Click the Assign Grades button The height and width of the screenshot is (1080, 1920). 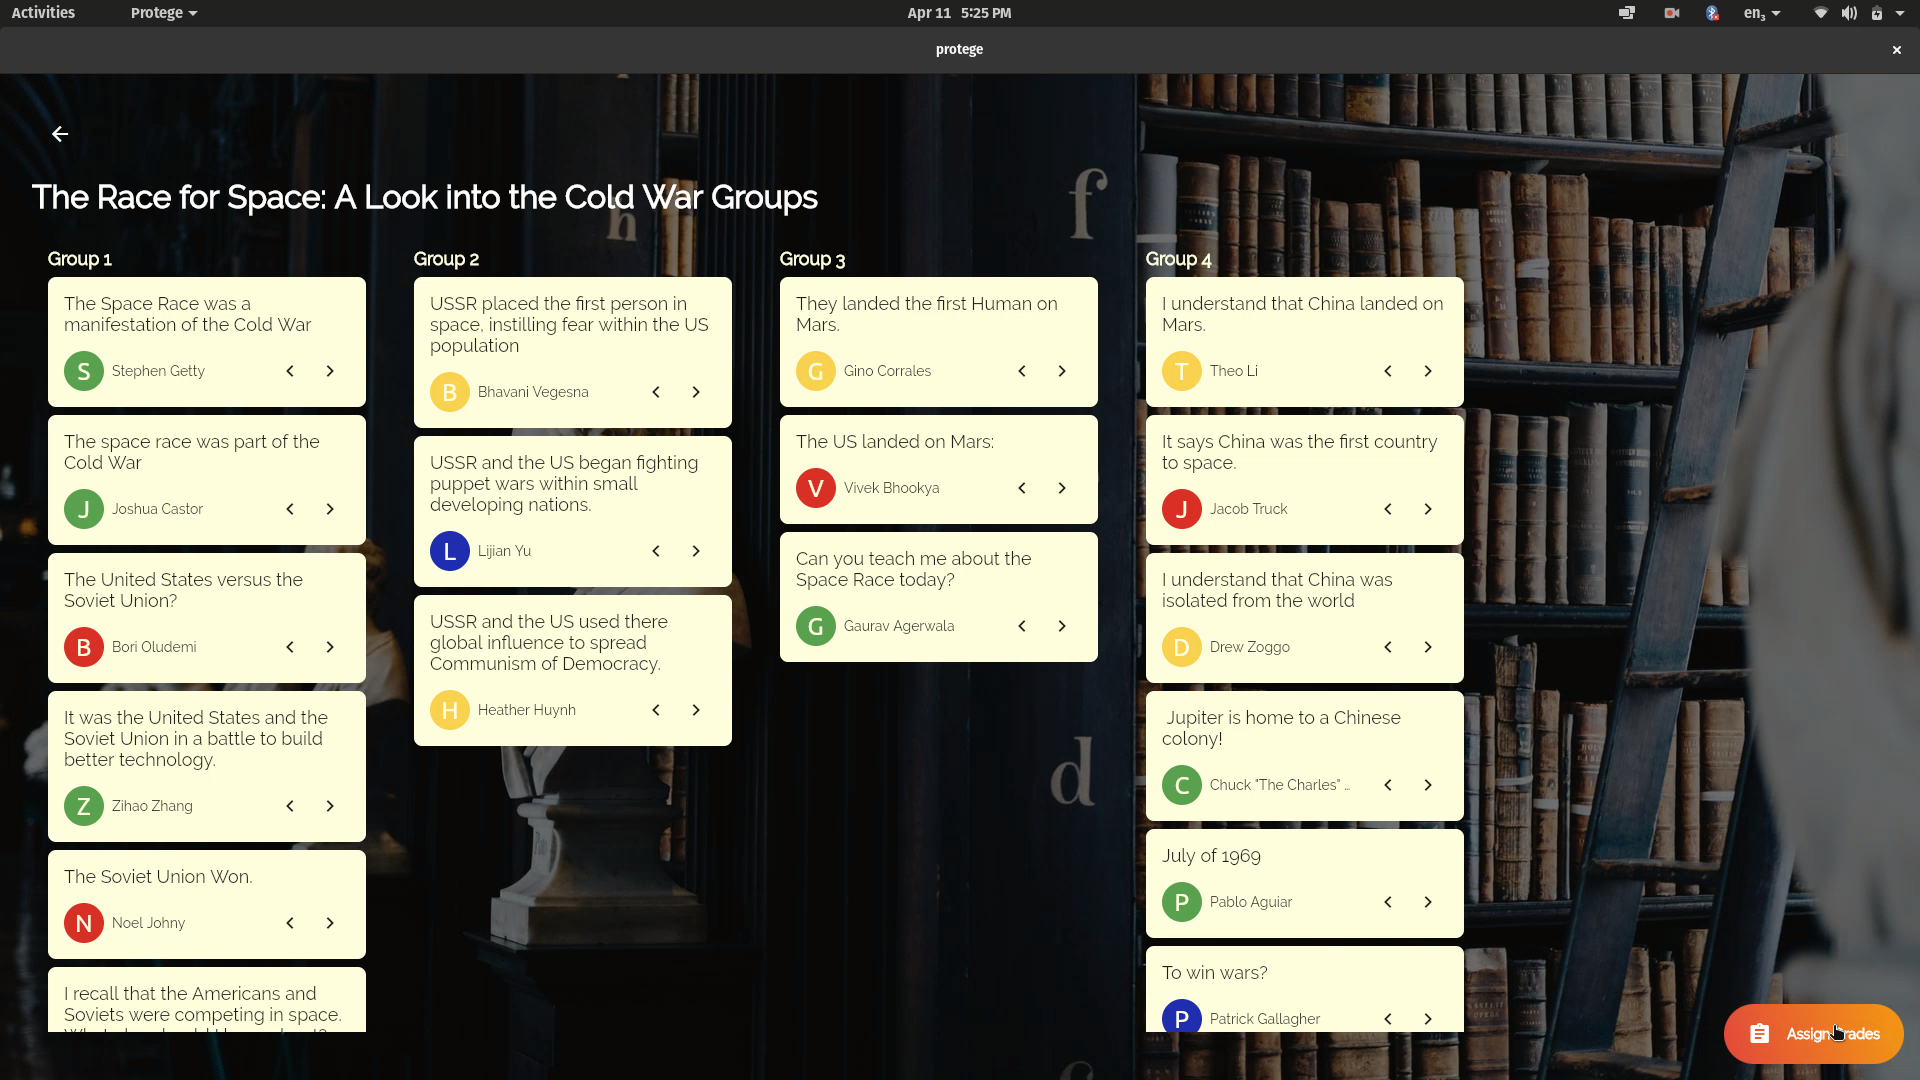coord(1813,1034)
